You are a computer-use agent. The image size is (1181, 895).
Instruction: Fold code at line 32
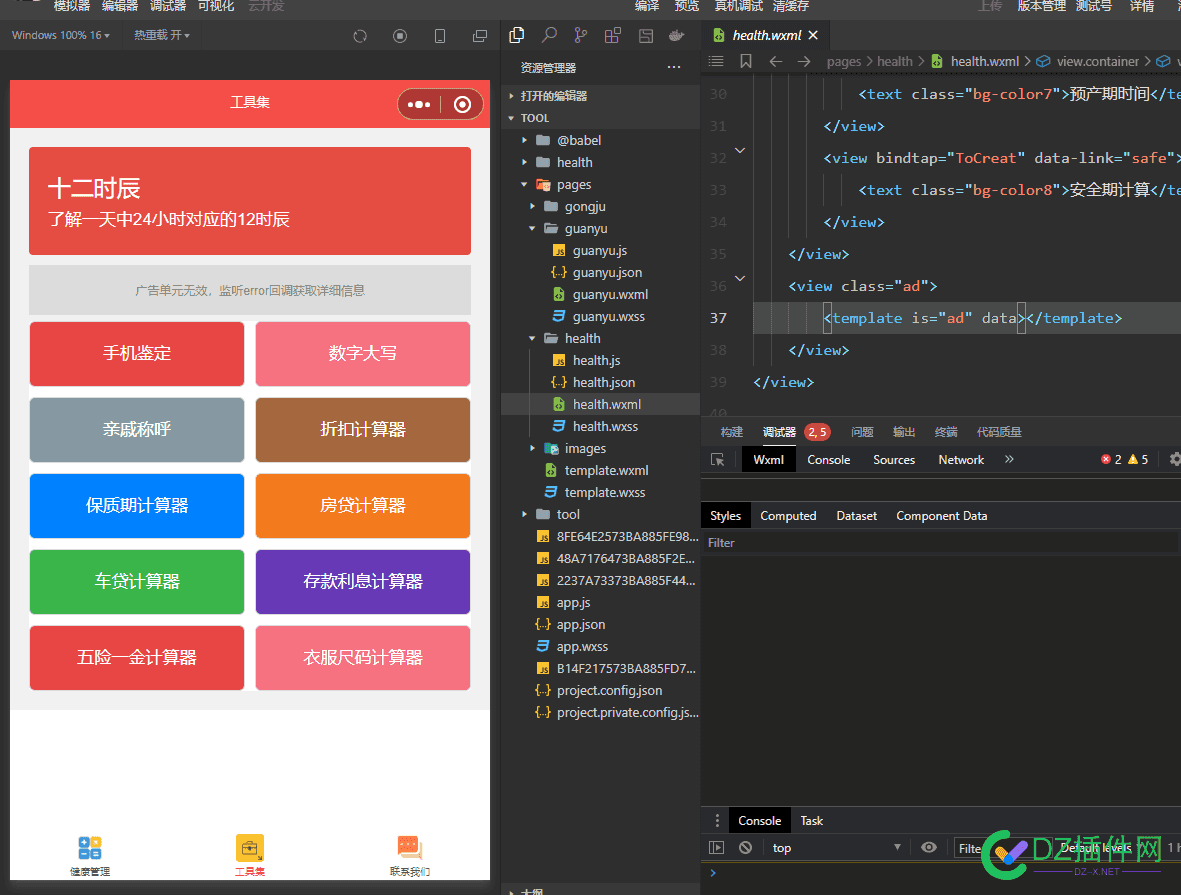coord(740,151)
